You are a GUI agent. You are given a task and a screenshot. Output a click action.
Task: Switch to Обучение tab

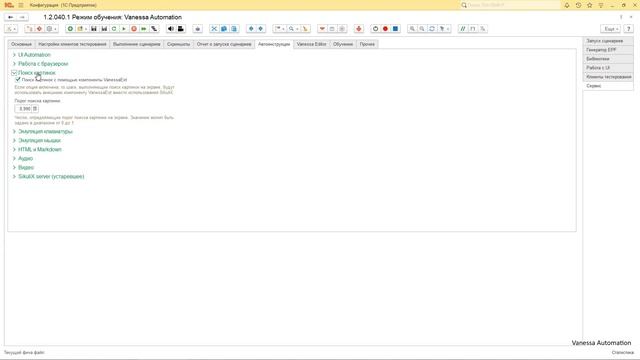[x=343, y=44]
